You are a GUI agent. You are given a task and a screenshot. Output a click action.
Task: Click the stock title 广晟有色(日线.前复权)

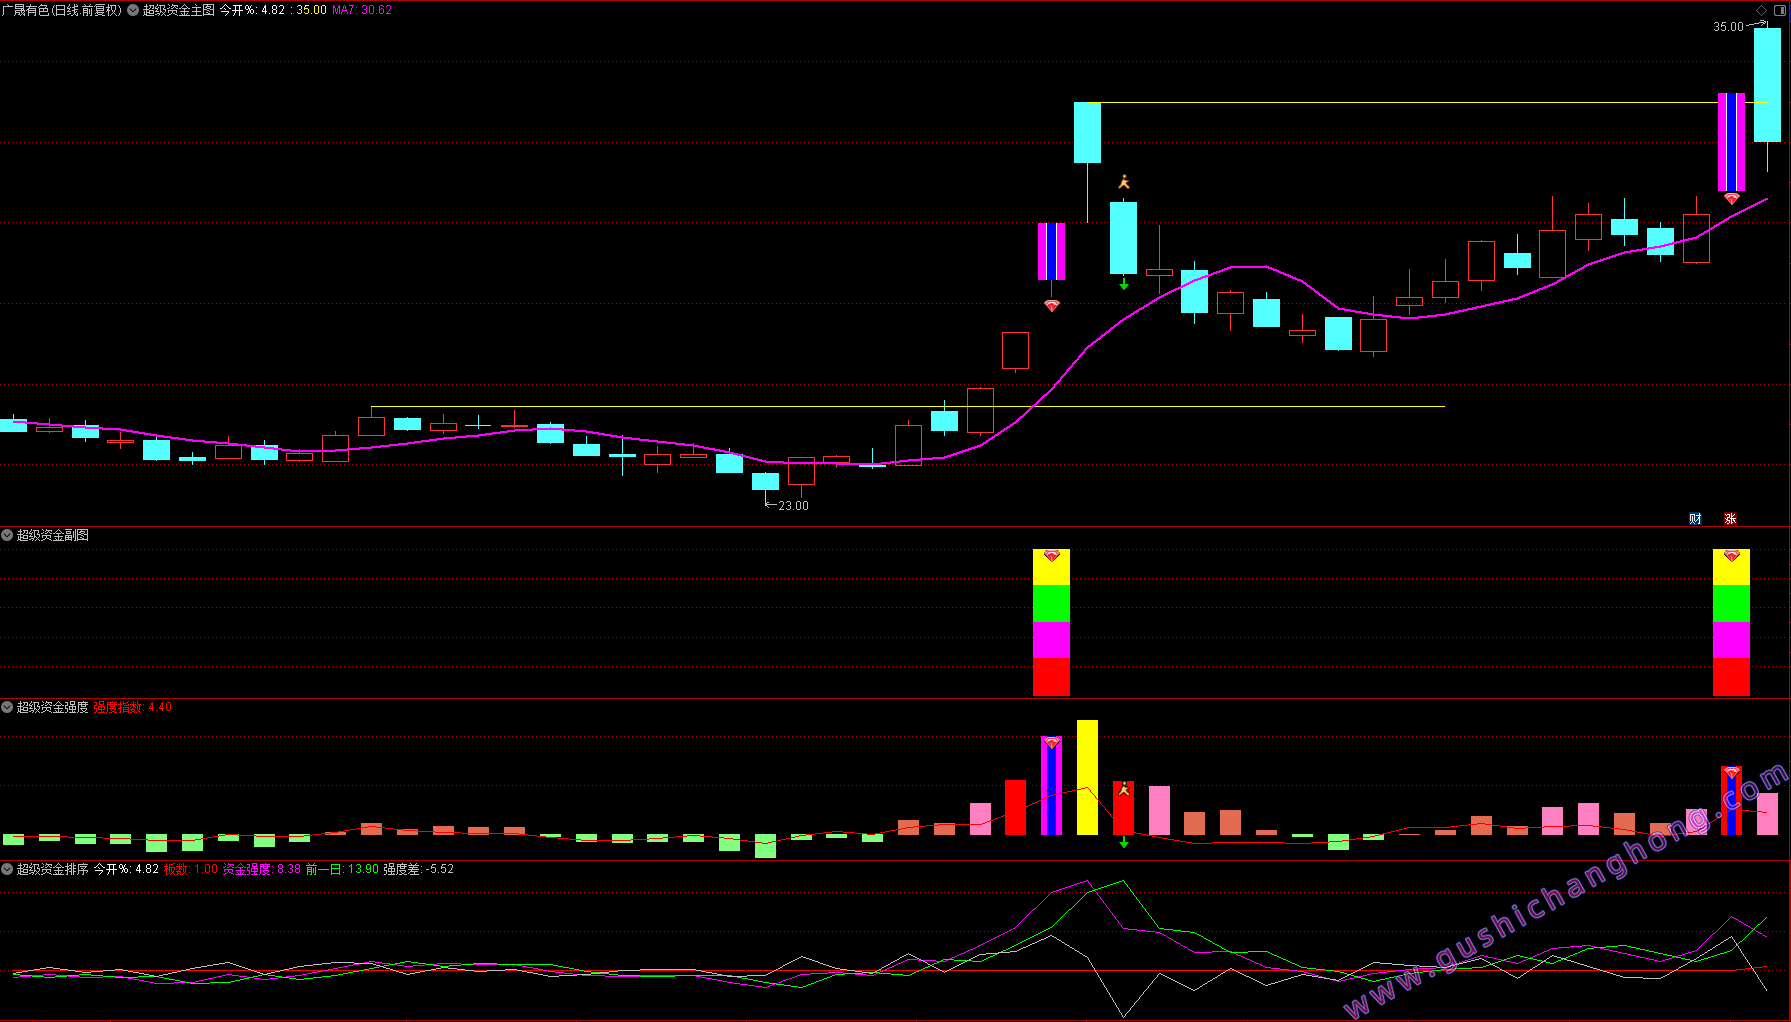pyautogui.click(x=62, y=10)
